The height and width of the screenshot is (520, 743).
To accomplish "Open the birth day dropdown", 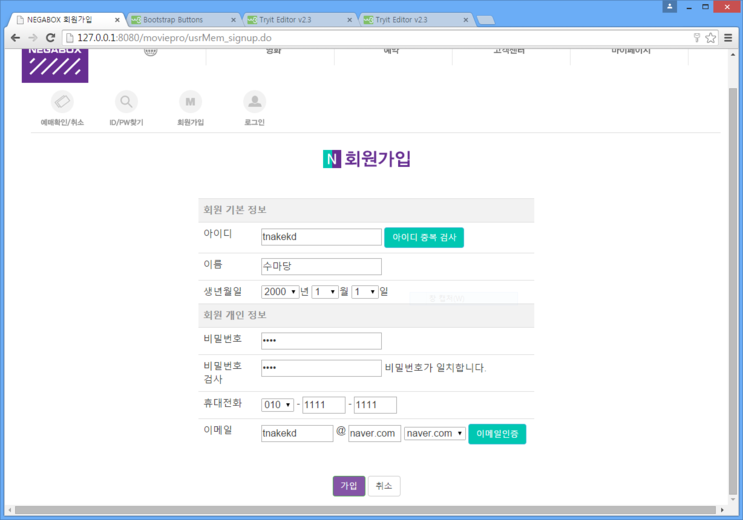I will (364, 292).
